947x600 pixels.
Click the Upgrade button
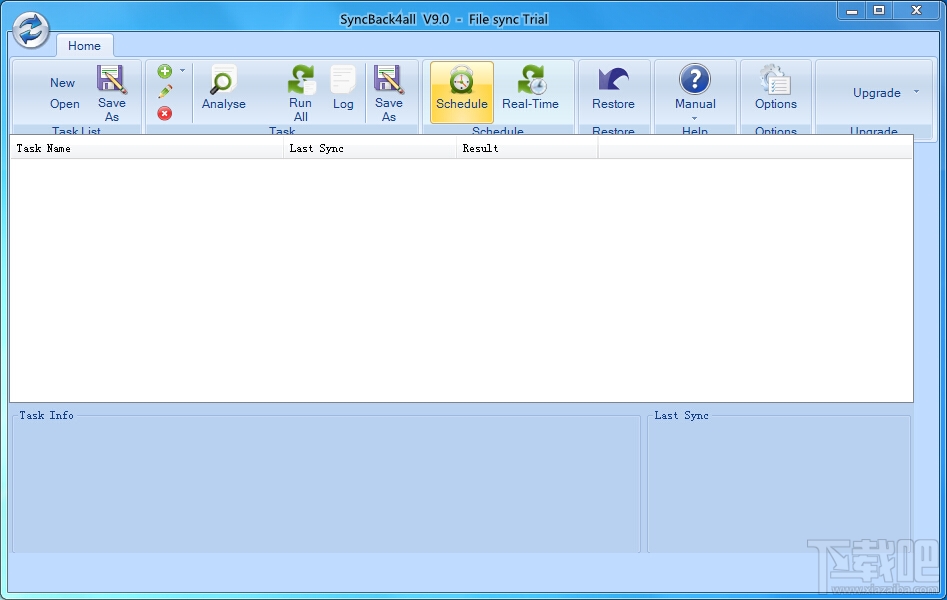(876, 92)
